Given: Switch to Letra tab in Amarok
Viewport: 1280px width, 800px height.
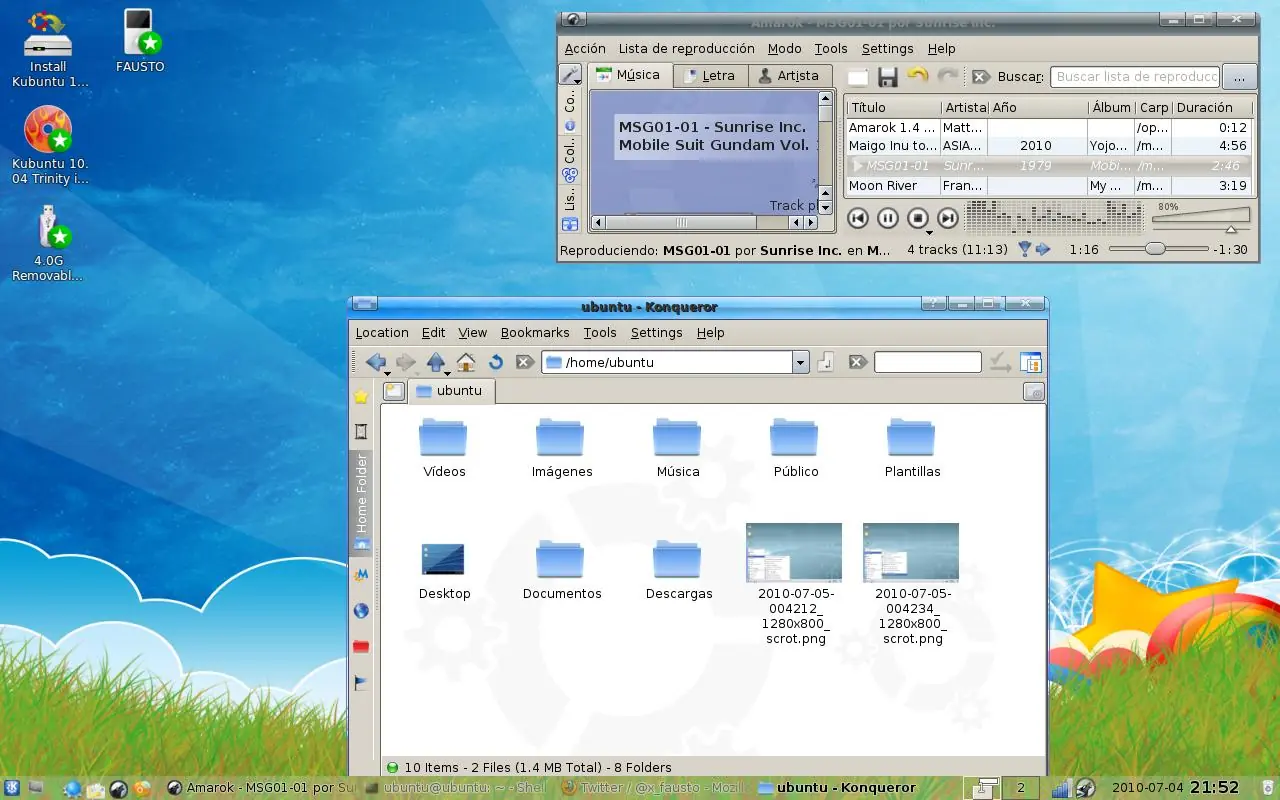Looking at the screenshot, I should pyautogui.click(x=709, y=75).
